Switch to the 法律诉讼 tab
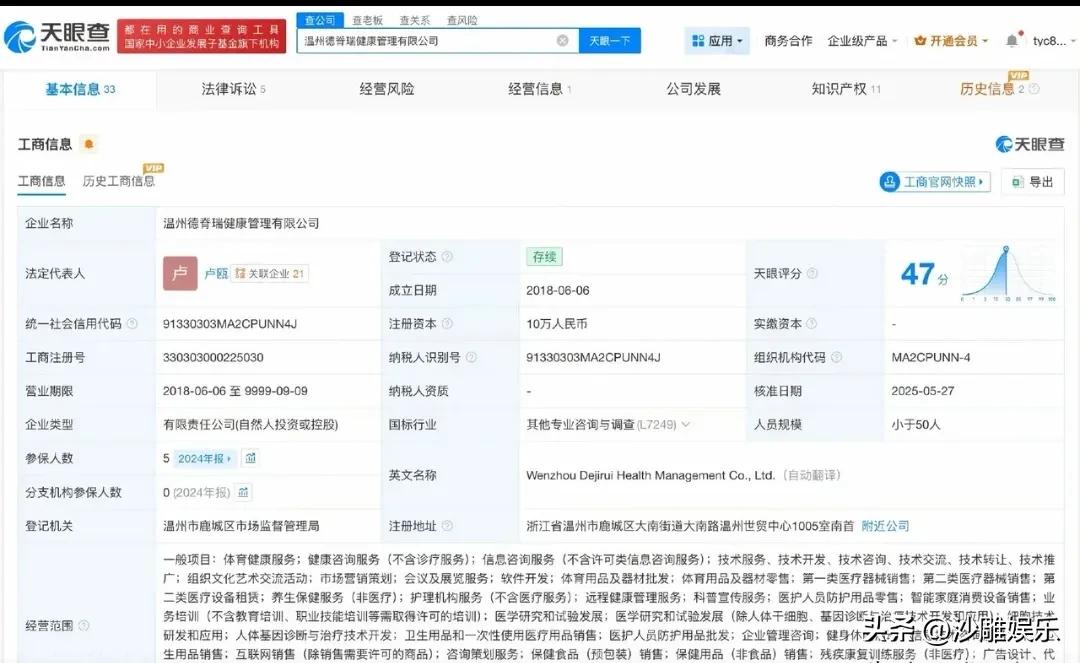Screen dimensions: 1080x663 (x=233, y=89)
